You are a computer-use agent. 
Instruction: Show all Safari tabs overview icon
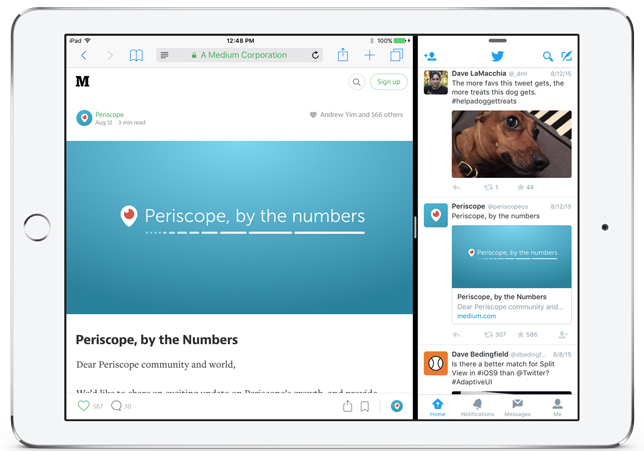point(396,55)
